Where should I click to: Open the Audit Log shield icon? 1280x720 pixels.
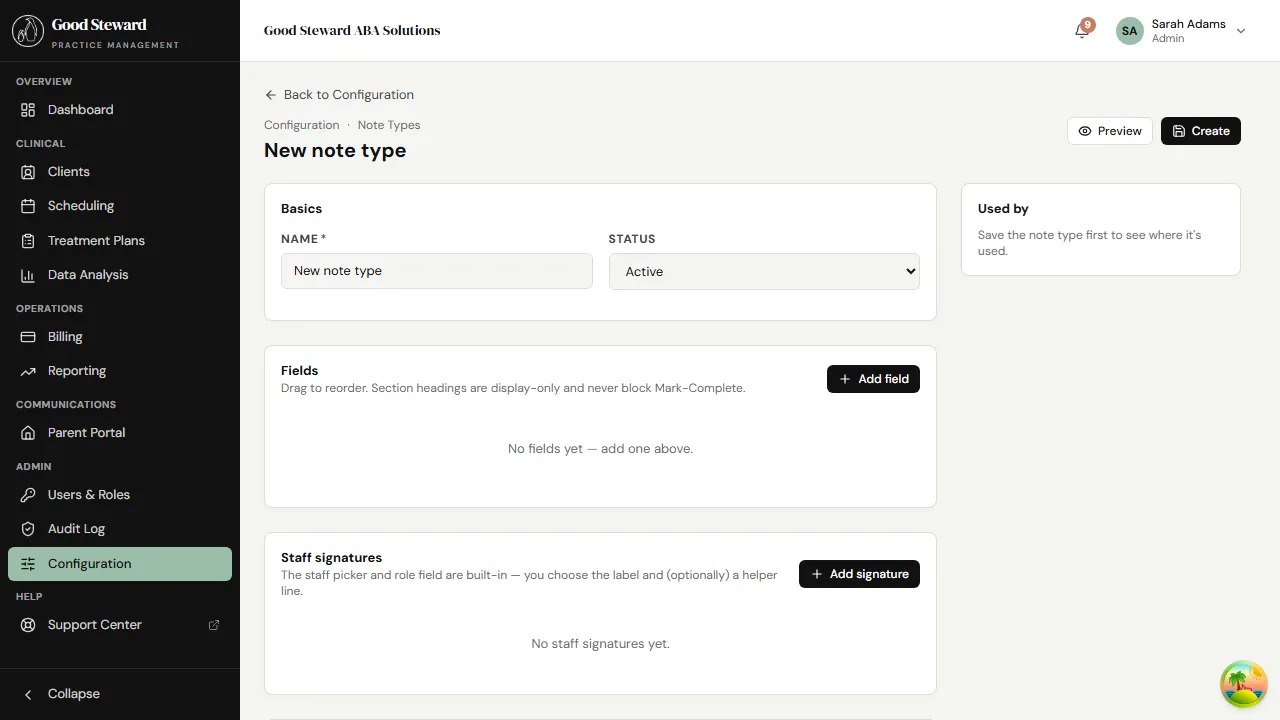pos(30,528)
